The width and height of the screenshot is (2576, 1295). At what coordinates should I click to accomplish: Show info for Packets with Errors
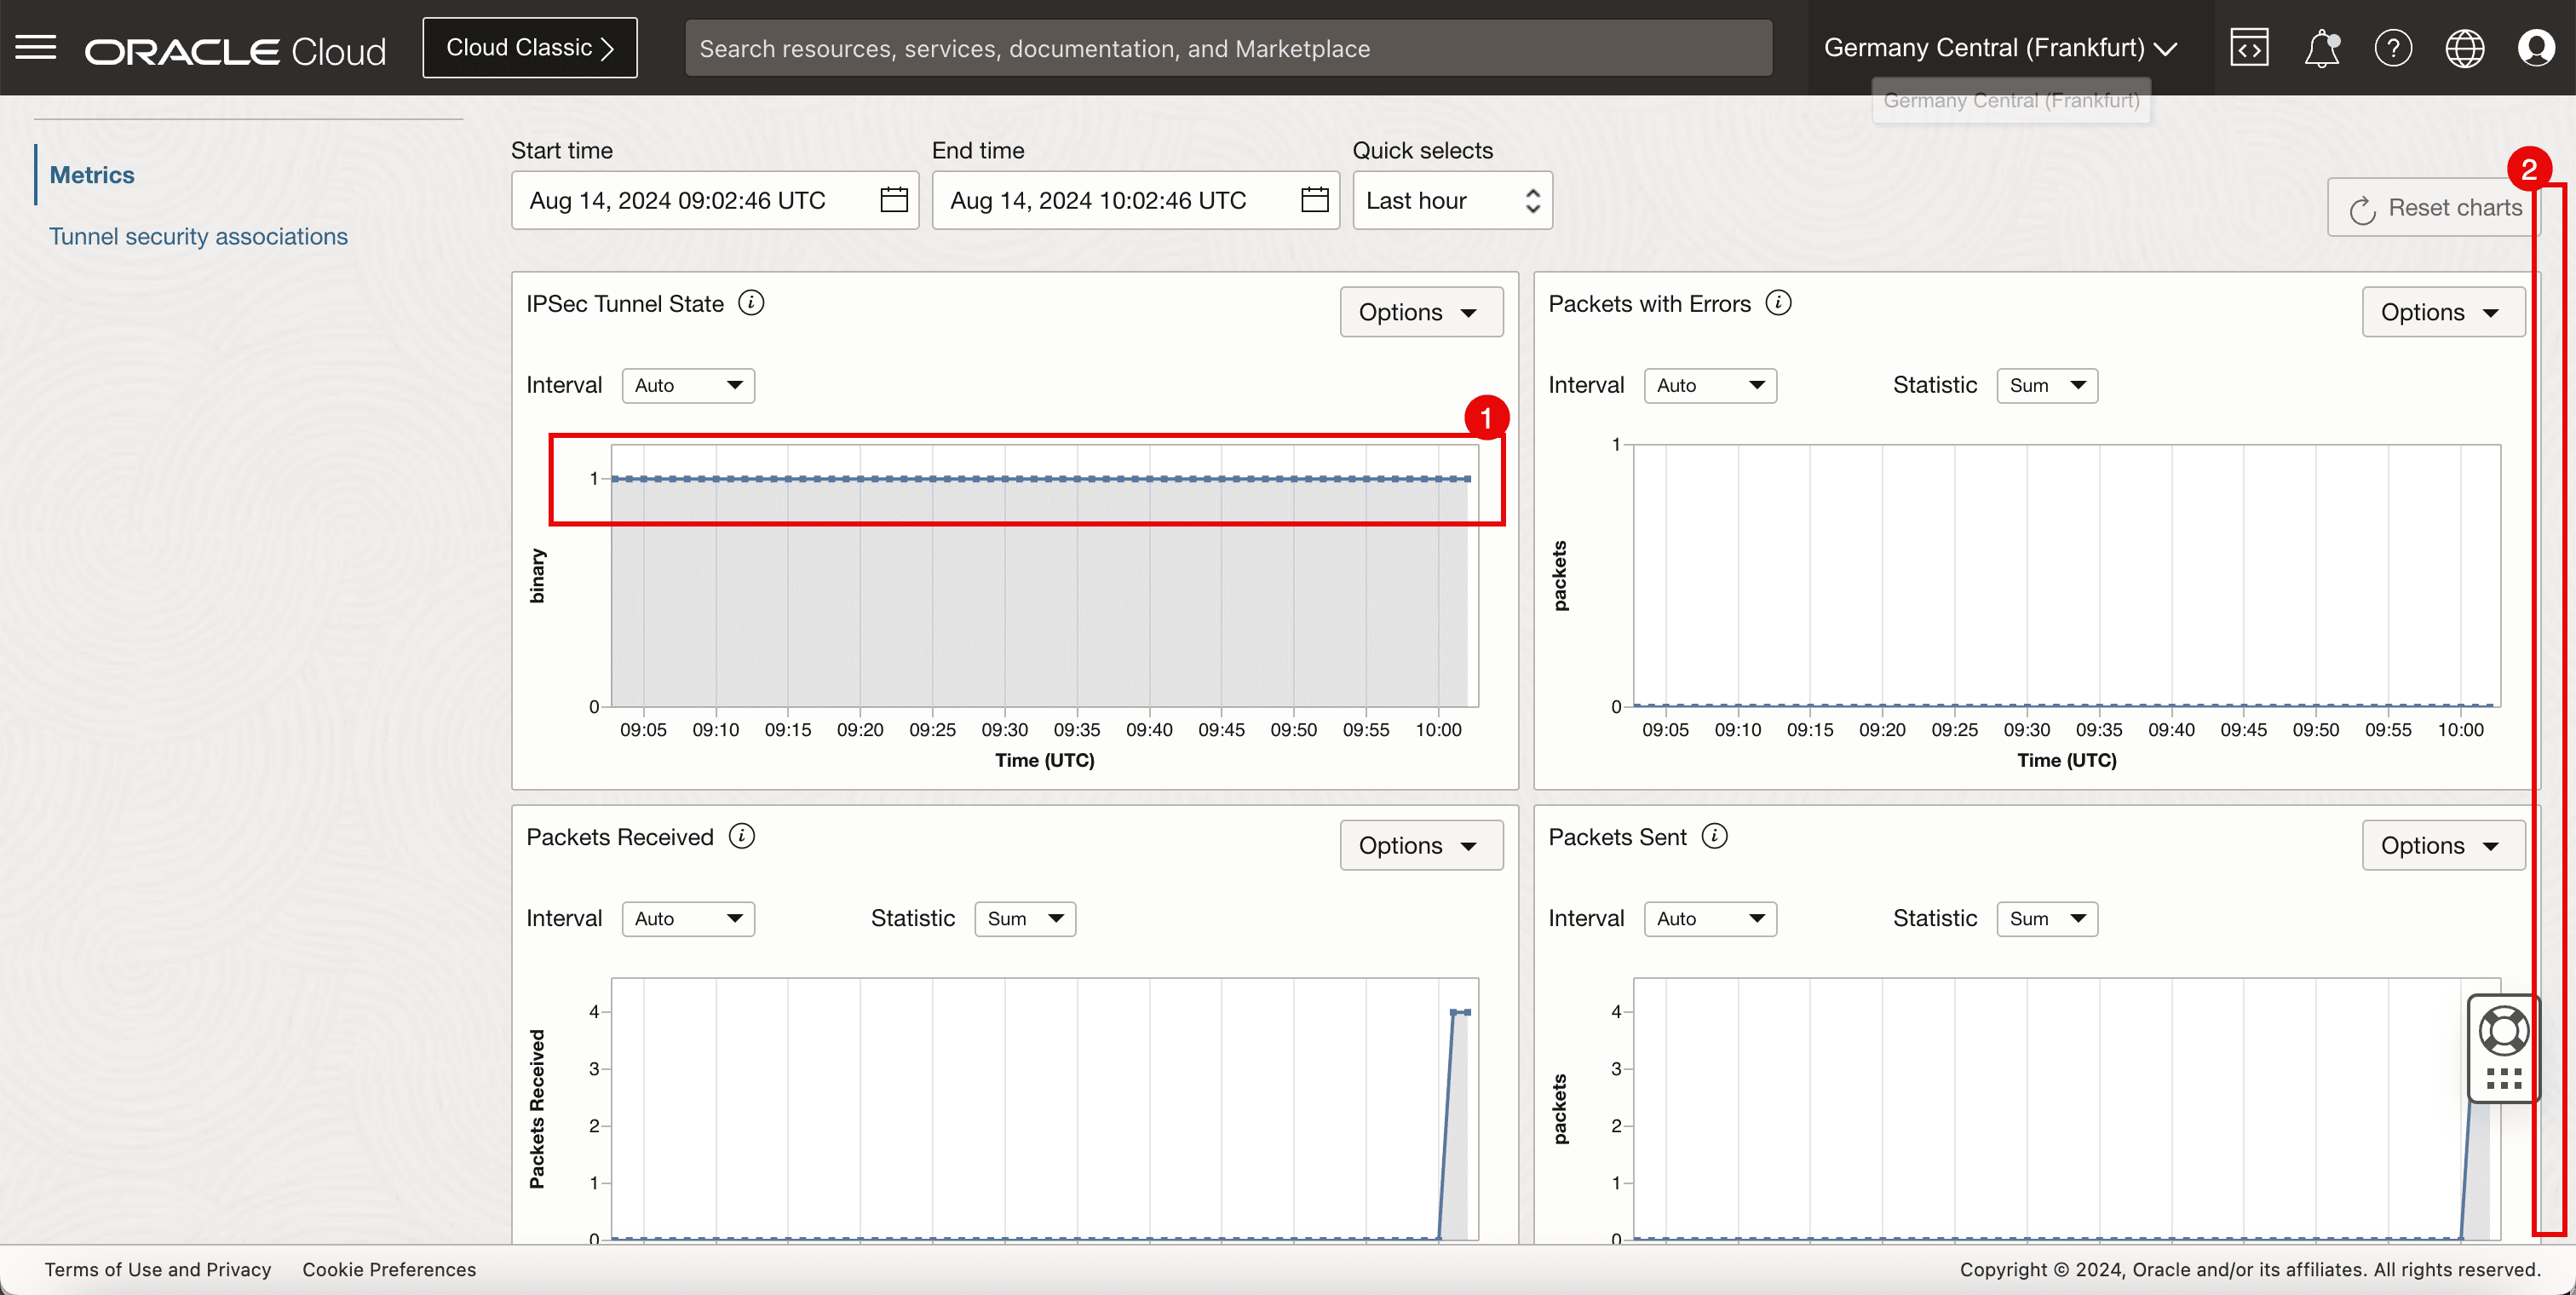(x=1778, y=303)
